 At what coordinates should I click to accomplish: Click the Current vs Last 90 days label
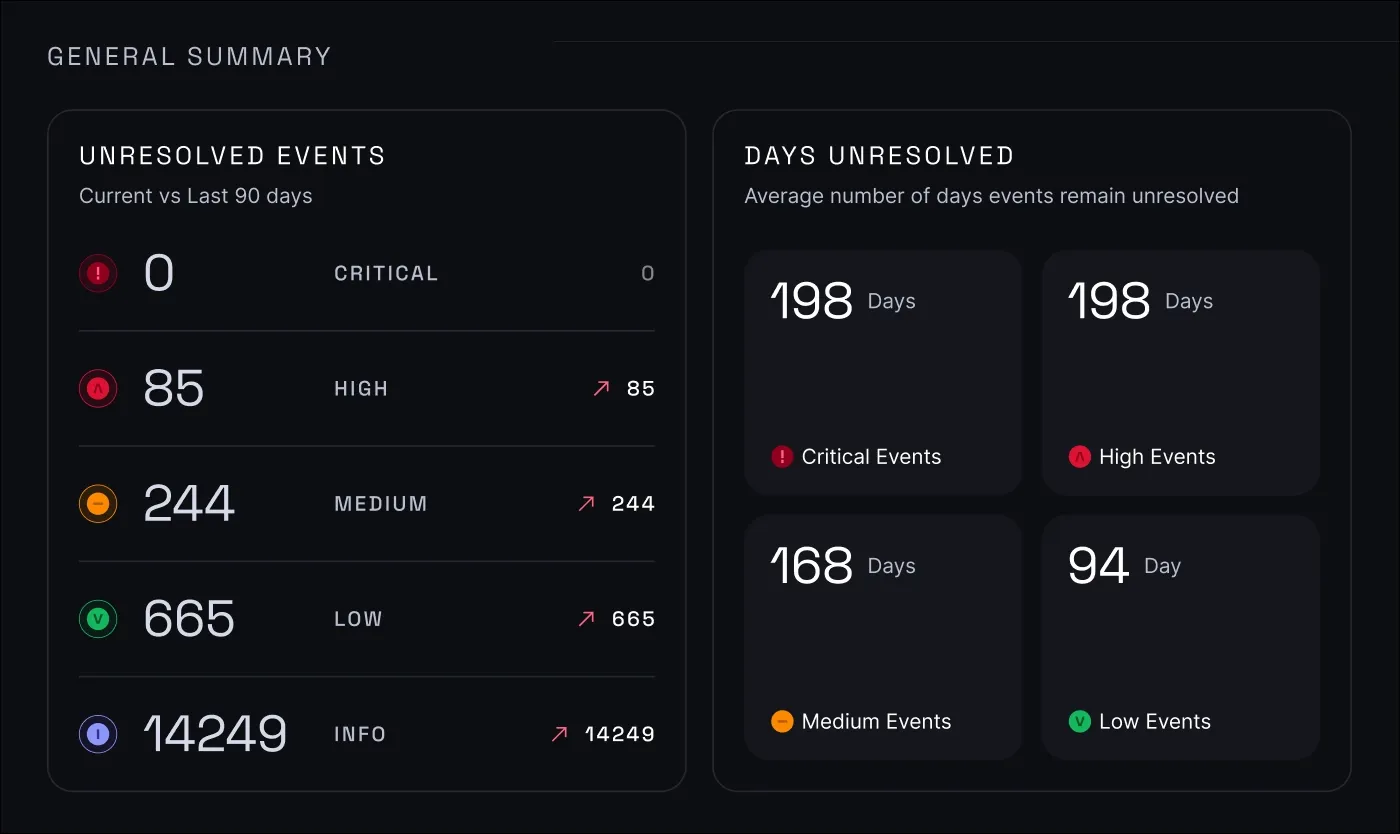(196, 196)
